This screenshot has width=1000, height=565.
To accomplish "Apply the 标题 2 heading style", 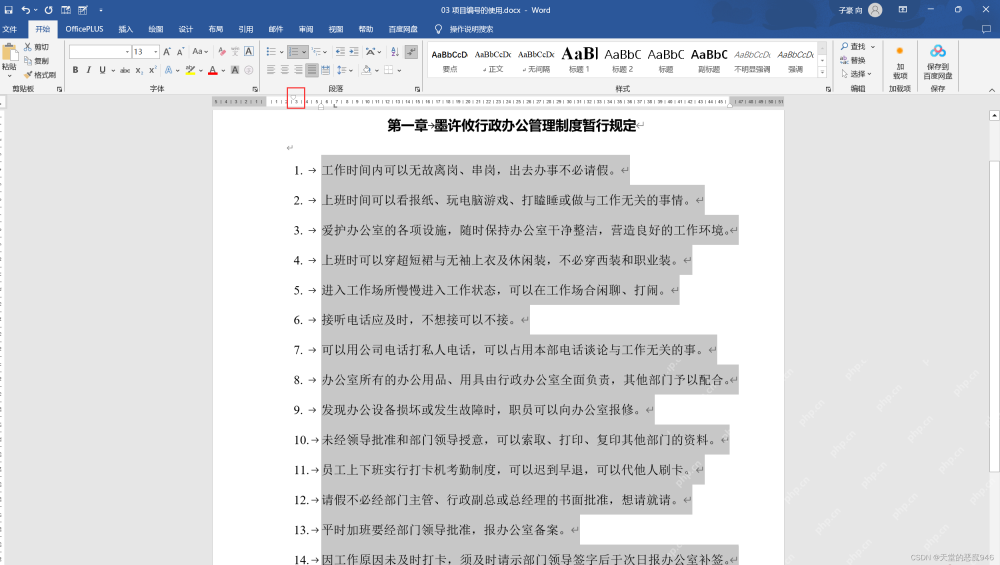I will coord(622,60).
